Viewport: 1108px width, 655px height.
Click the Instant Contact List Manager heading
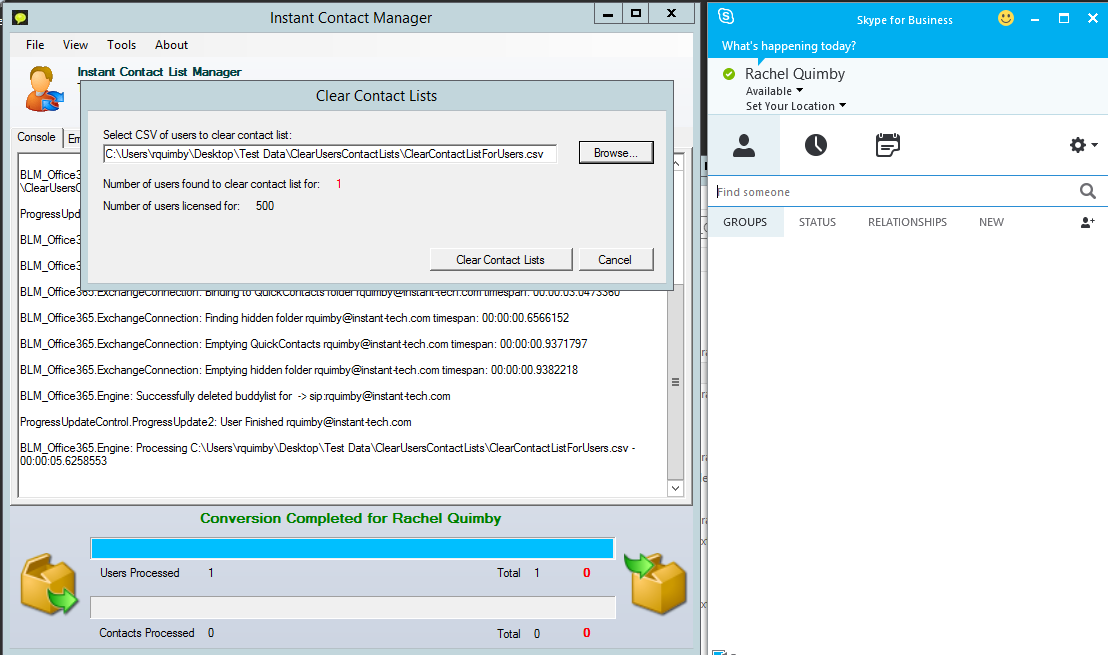(160, 72)
